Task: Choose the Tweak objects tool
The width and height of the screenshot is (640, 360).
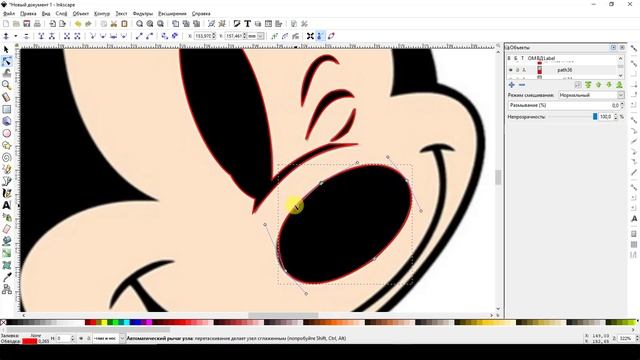Action: pyautogui.click(x=6, y=73)
